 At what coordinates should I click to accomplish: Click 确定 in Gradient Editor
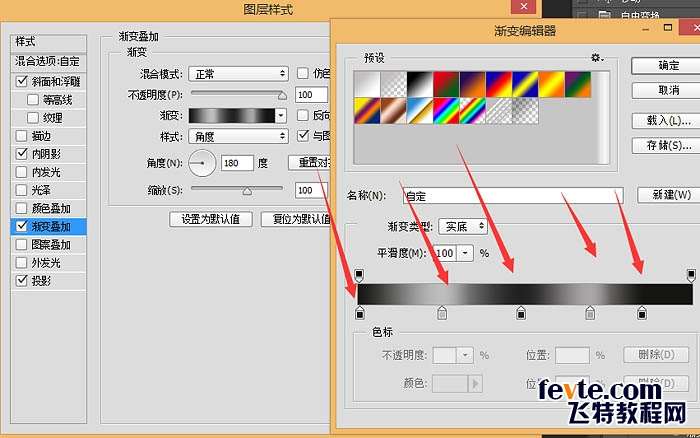(668, 66)
